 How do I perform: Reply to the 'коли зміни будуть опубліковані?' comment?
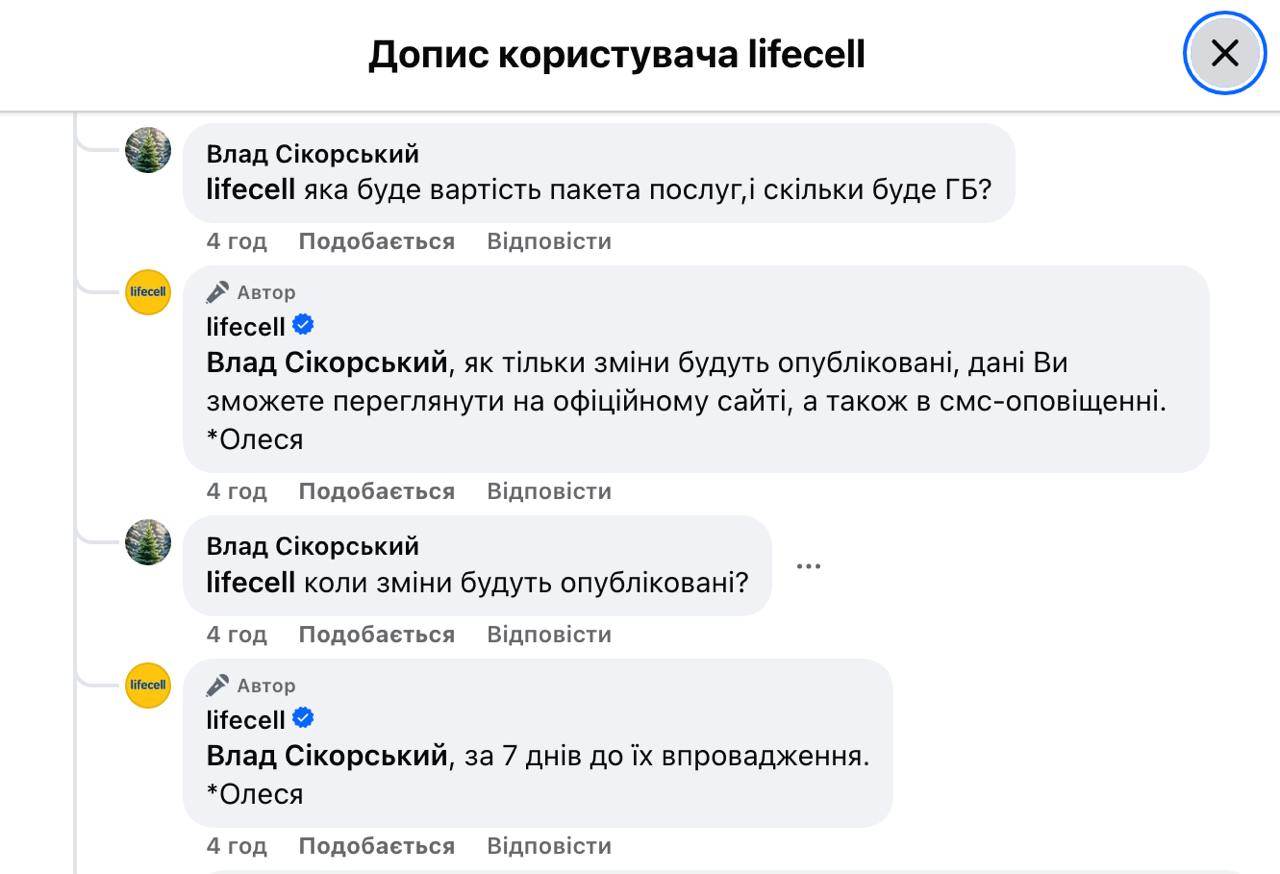coord(548,634)
